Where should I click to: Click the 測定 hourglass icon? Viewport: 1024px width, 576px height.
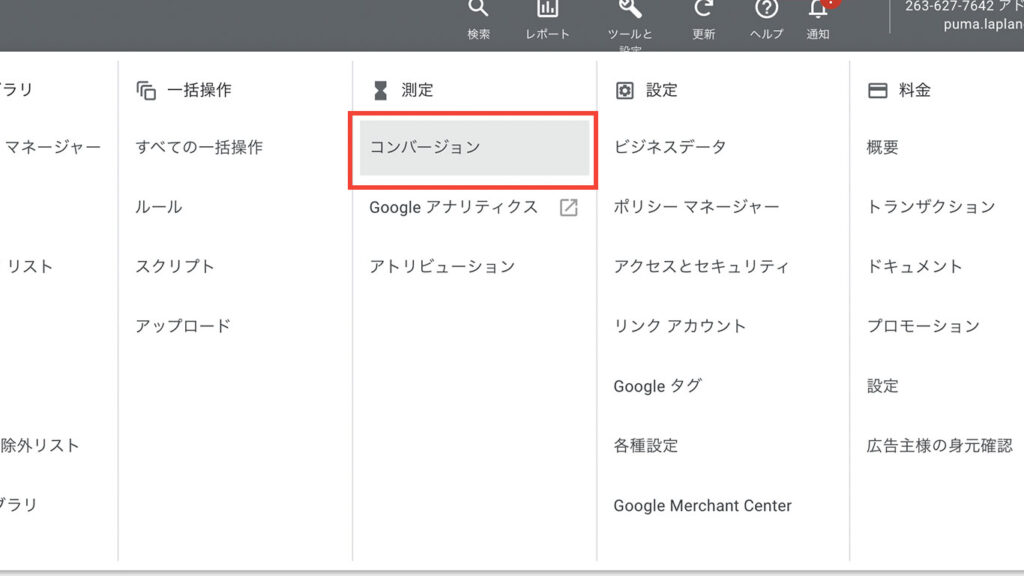point(380,90)
